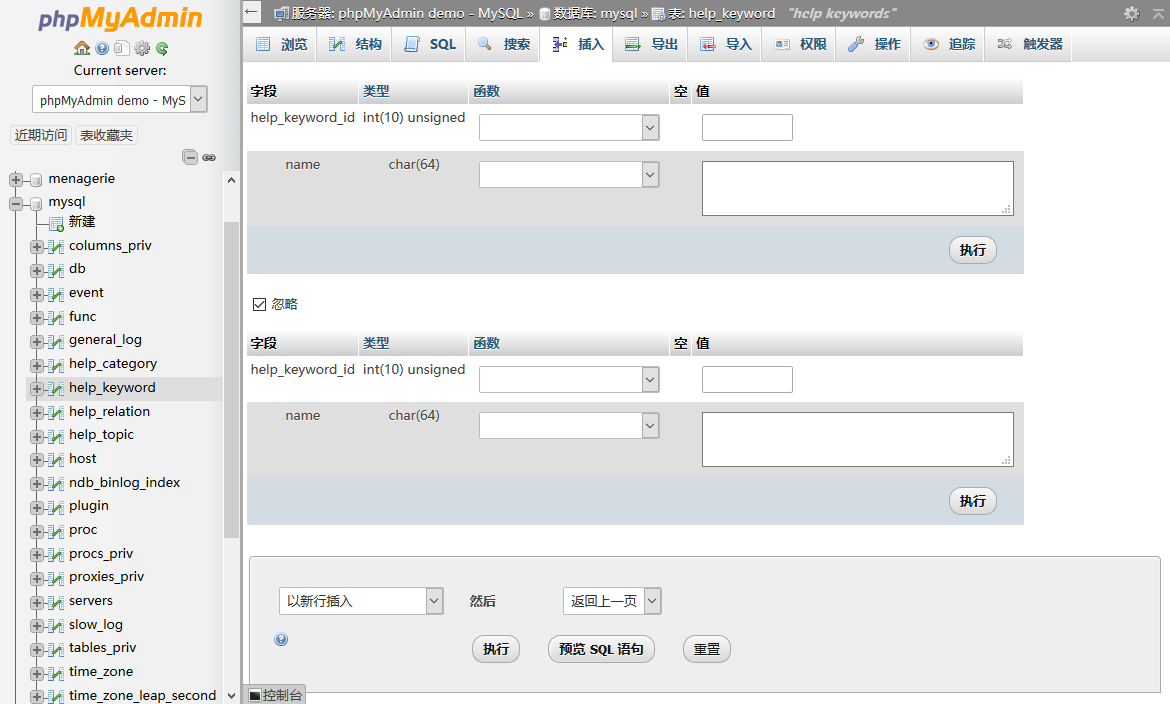Click the collapse all icon in navigation tree

click(x=190, y=157)
